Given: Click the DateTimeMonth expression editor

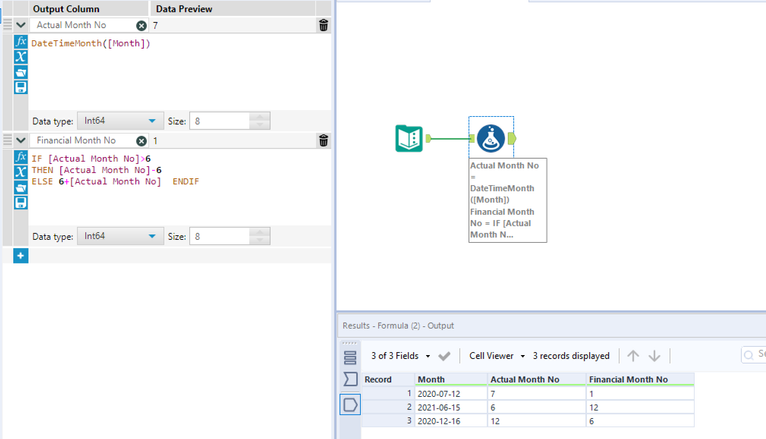Looking at the screenshot, I should coord(180,72).
